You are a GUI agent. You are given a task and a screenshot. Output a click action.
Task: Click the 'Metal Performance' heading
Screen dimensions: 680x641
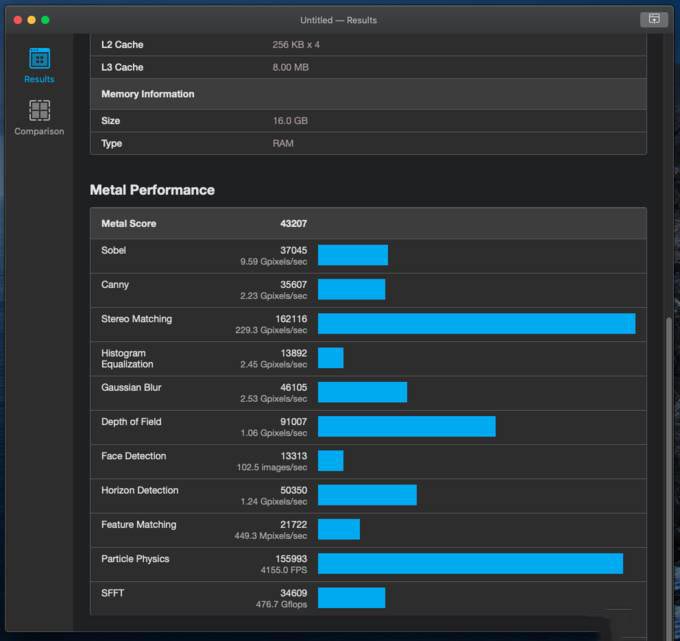[x=152, y=190]
